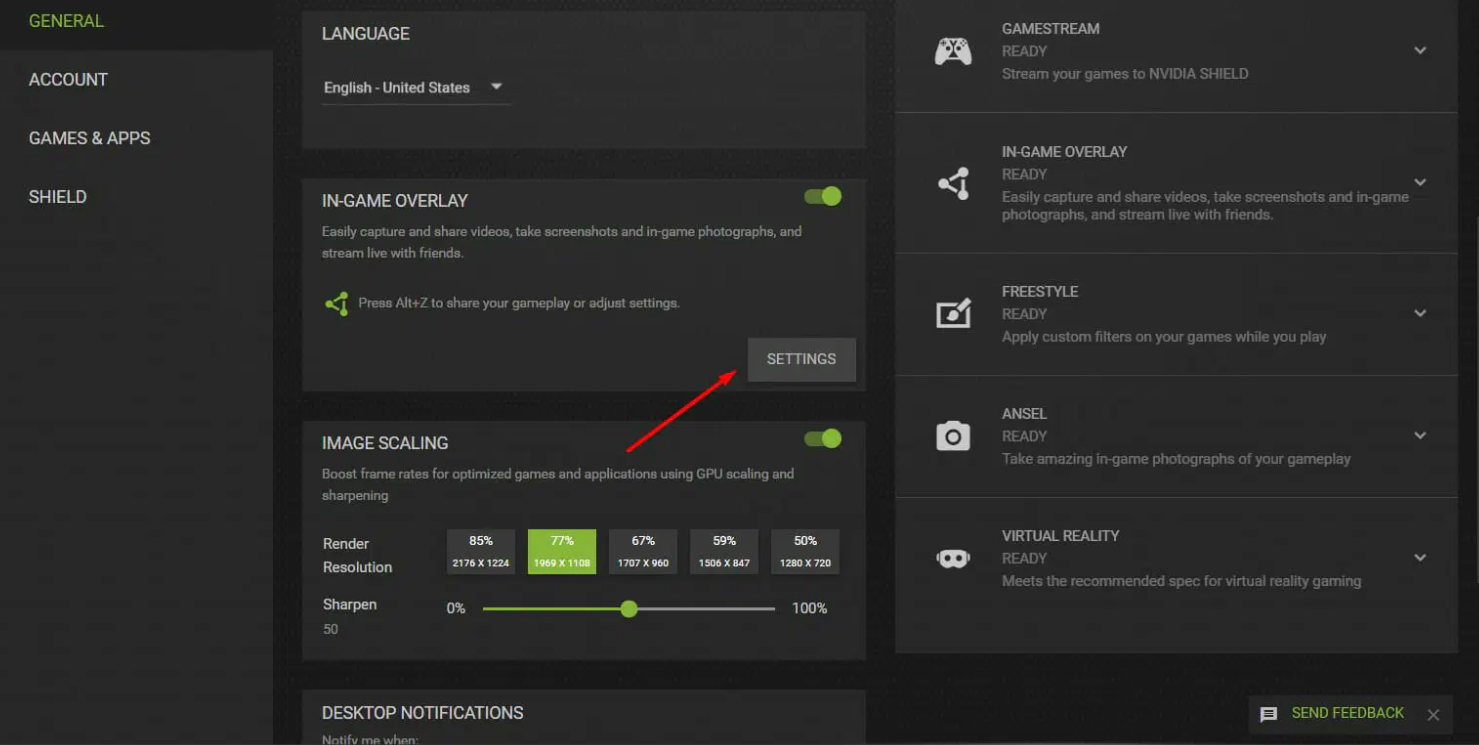The width and height of the screenshot is (1479, 745).
Task: Open In-Game Overlay Settings button
Action: pos(801,359)
